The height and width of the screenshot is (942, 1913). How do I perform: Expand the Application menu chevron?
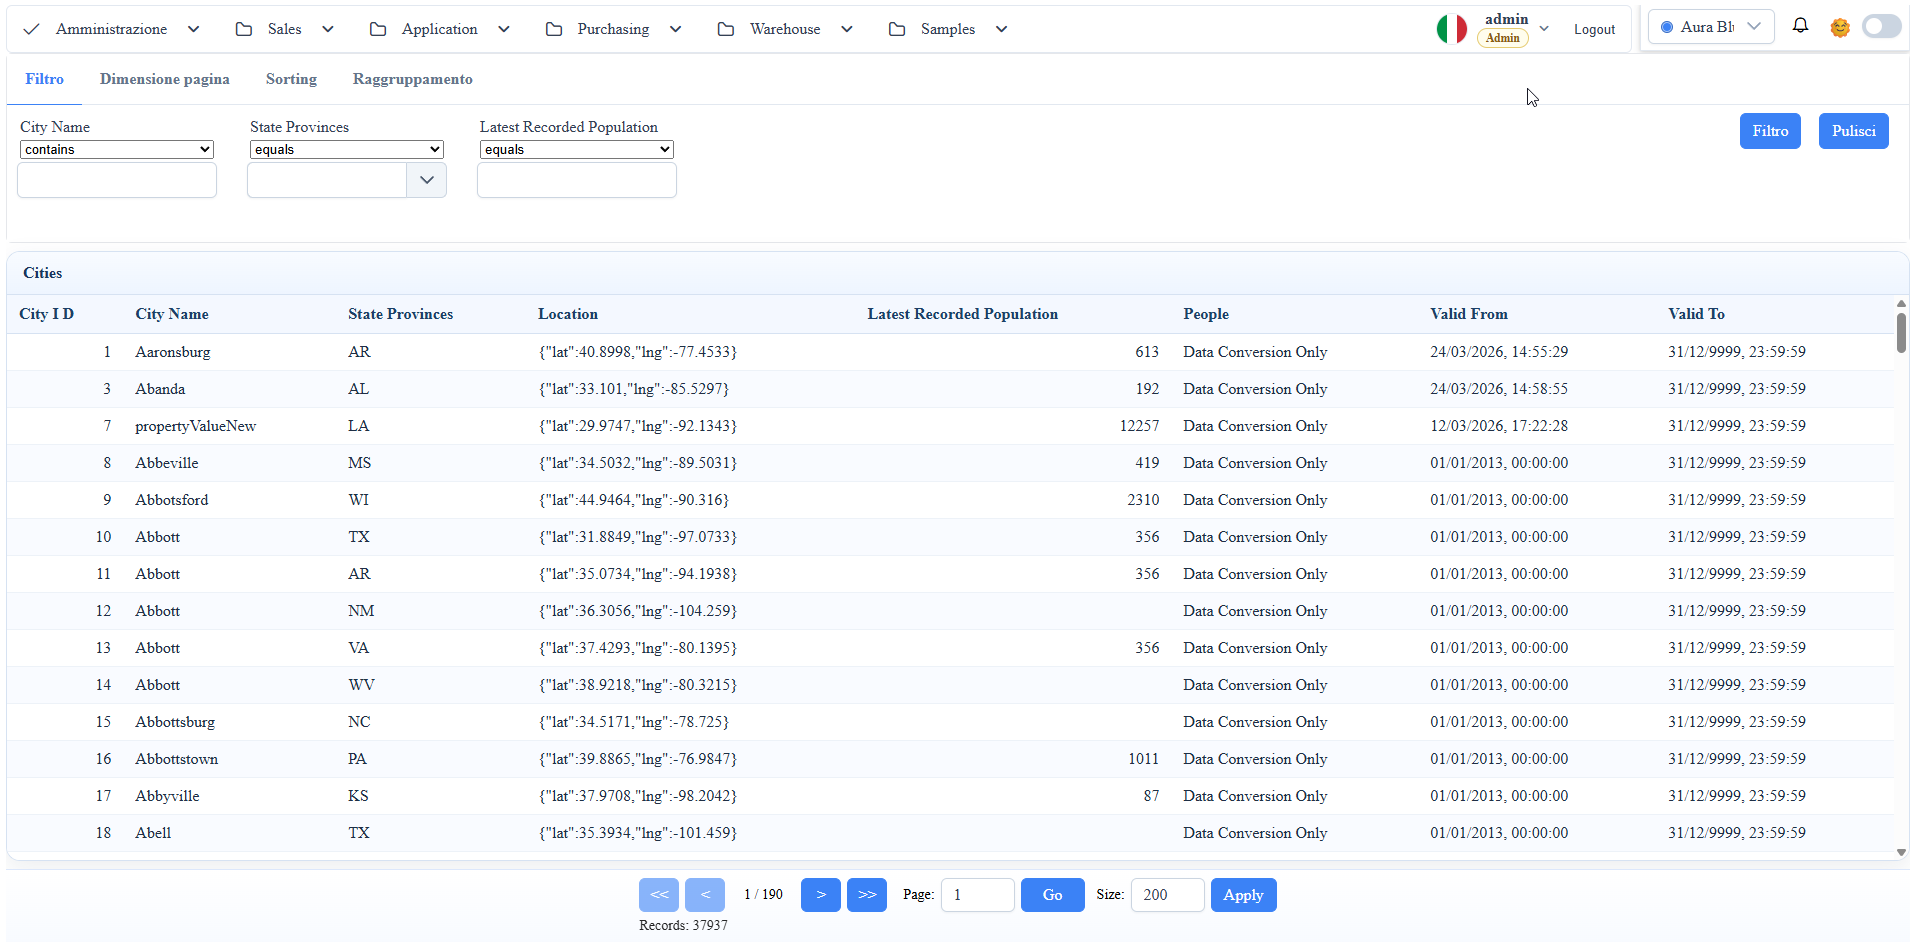504,29
